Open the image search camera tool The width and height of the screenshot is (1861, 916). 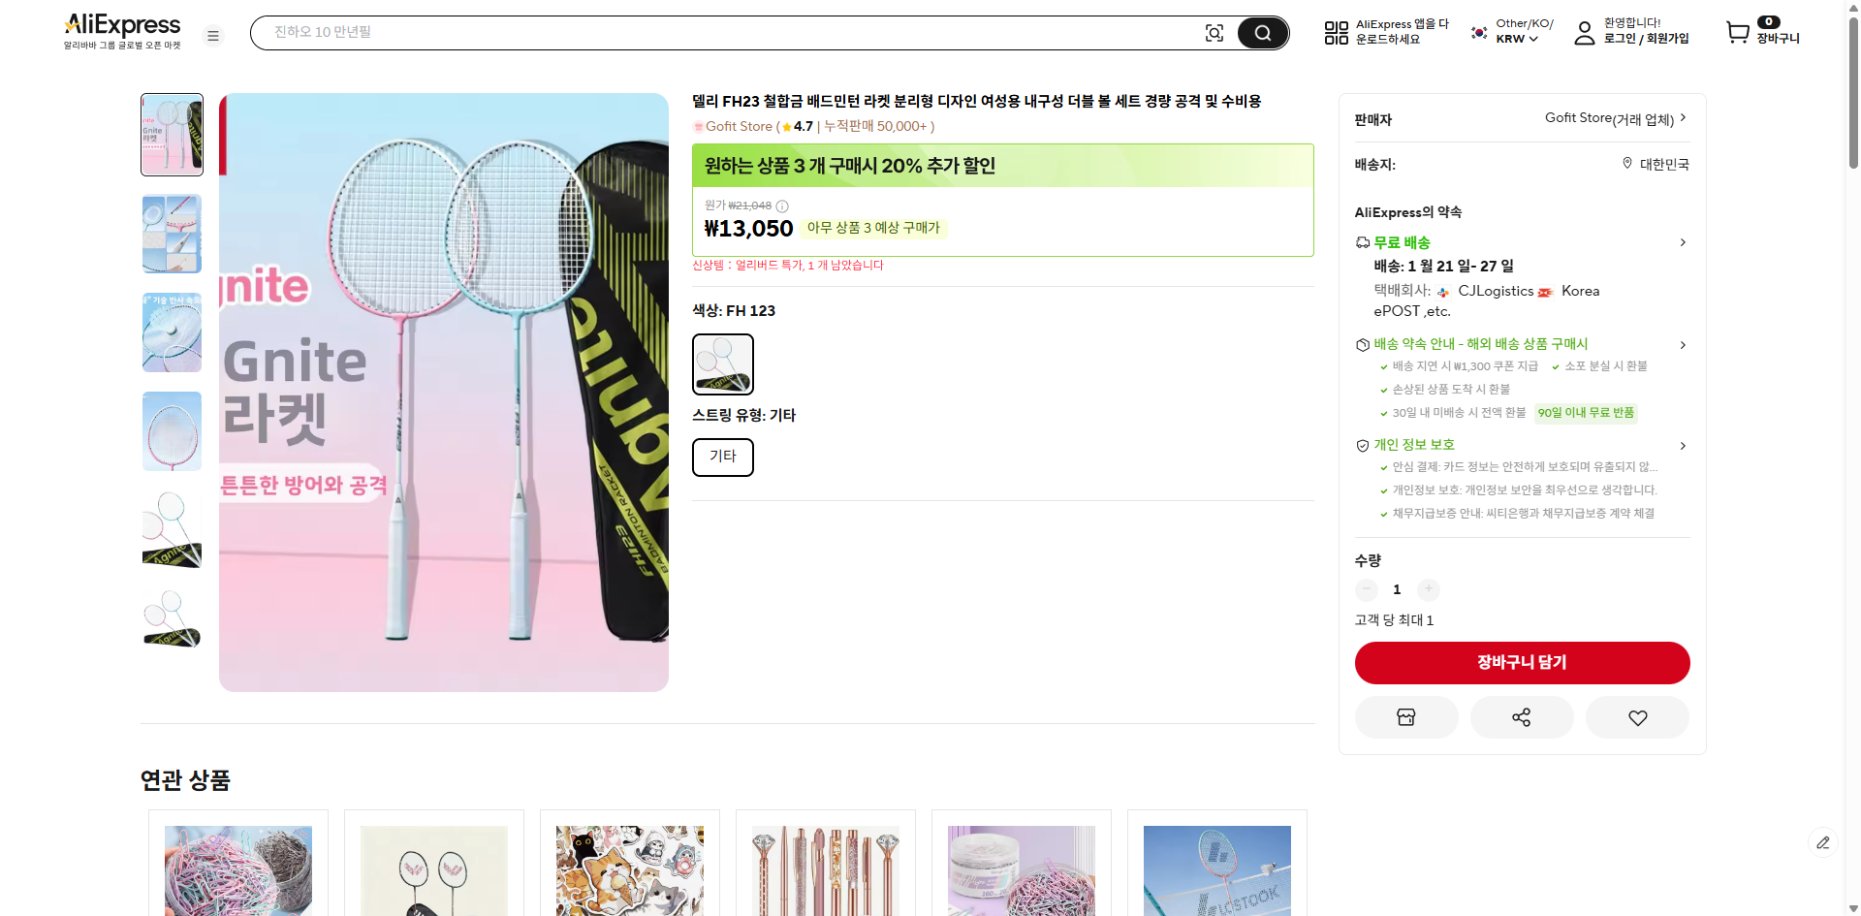(x=1213, y=33)
